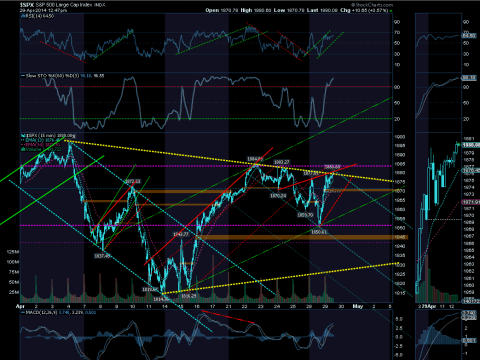Click the 1816.29 low price annotation
This screenshot has width=480, height=360.
pos(188,296)
